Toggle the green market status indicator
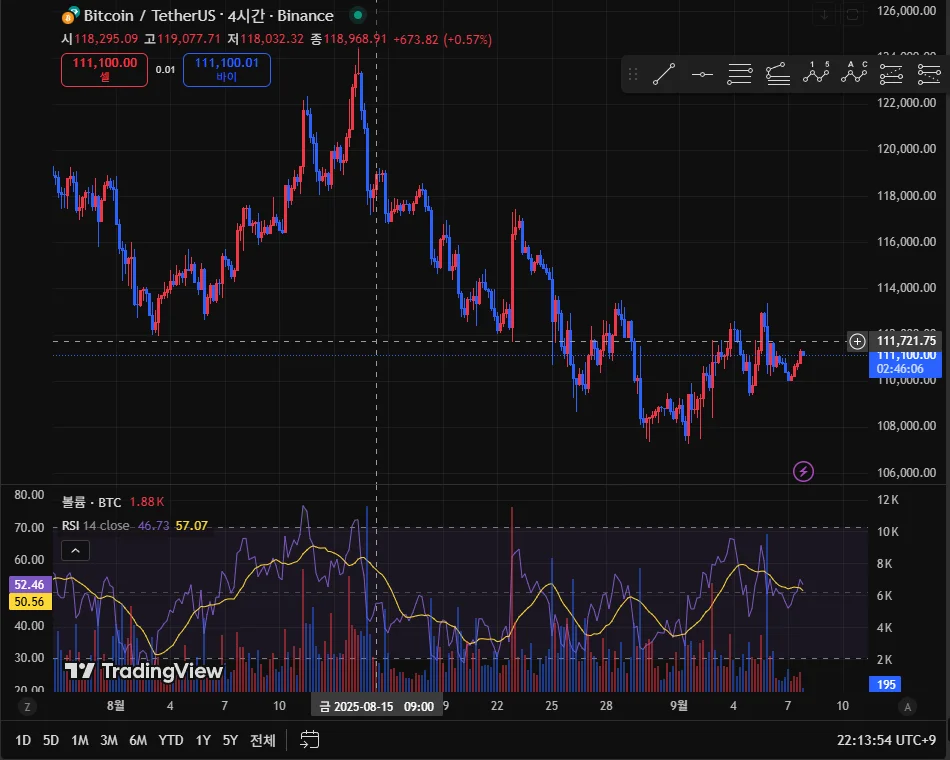The height and width of the screenshot is (760, 950). (358, 15)
